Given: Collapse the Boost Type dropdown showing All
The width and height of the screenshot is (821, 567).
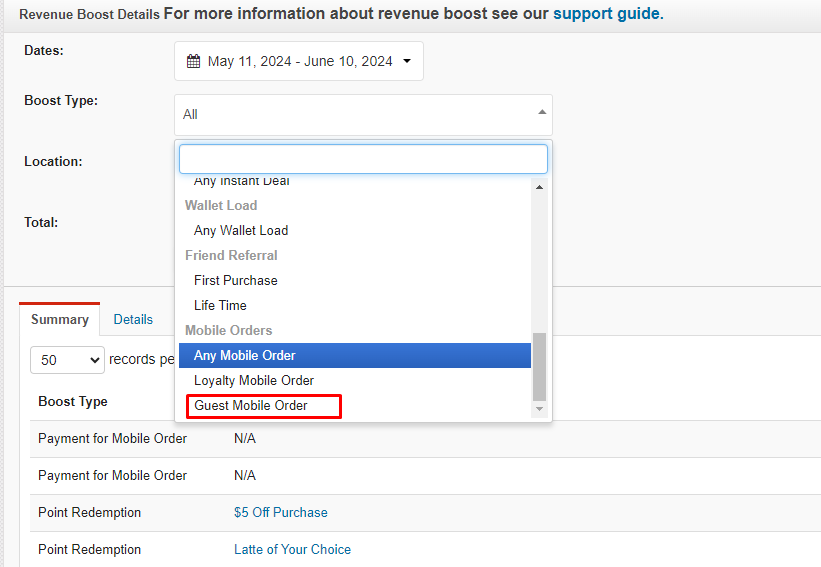Looking at the screenshot, I should [363, 115].
